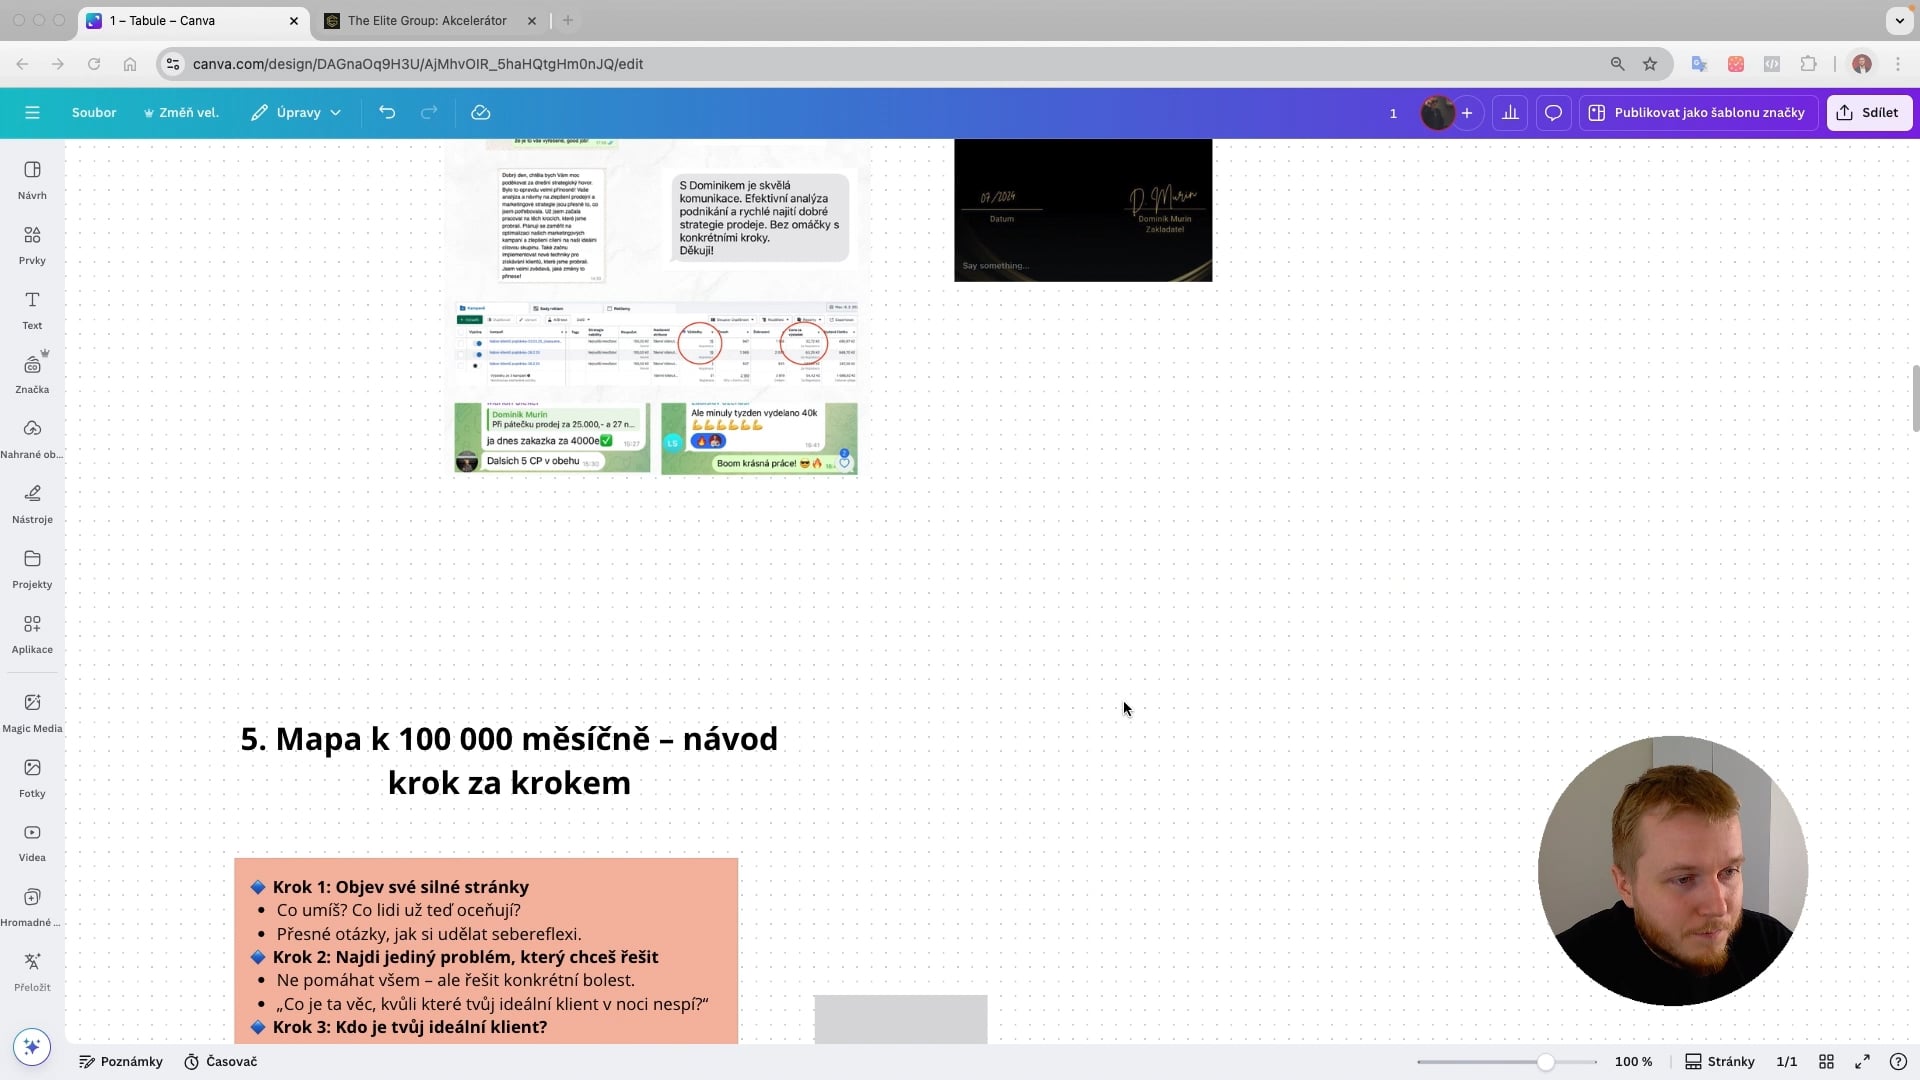Open the Soubor menu
The image size is (1920, 1080).
(94, 113)
